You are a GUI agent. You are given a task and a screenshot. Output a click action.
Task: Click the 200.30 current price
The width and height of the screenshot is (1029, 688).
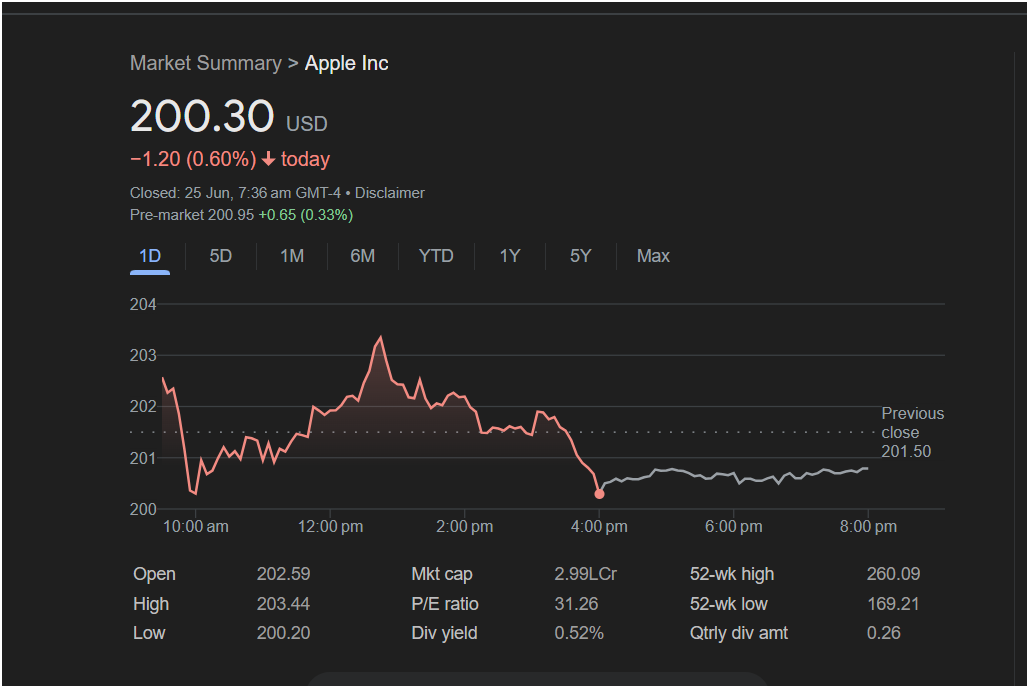pyautogui.click(x=202, y=116)
